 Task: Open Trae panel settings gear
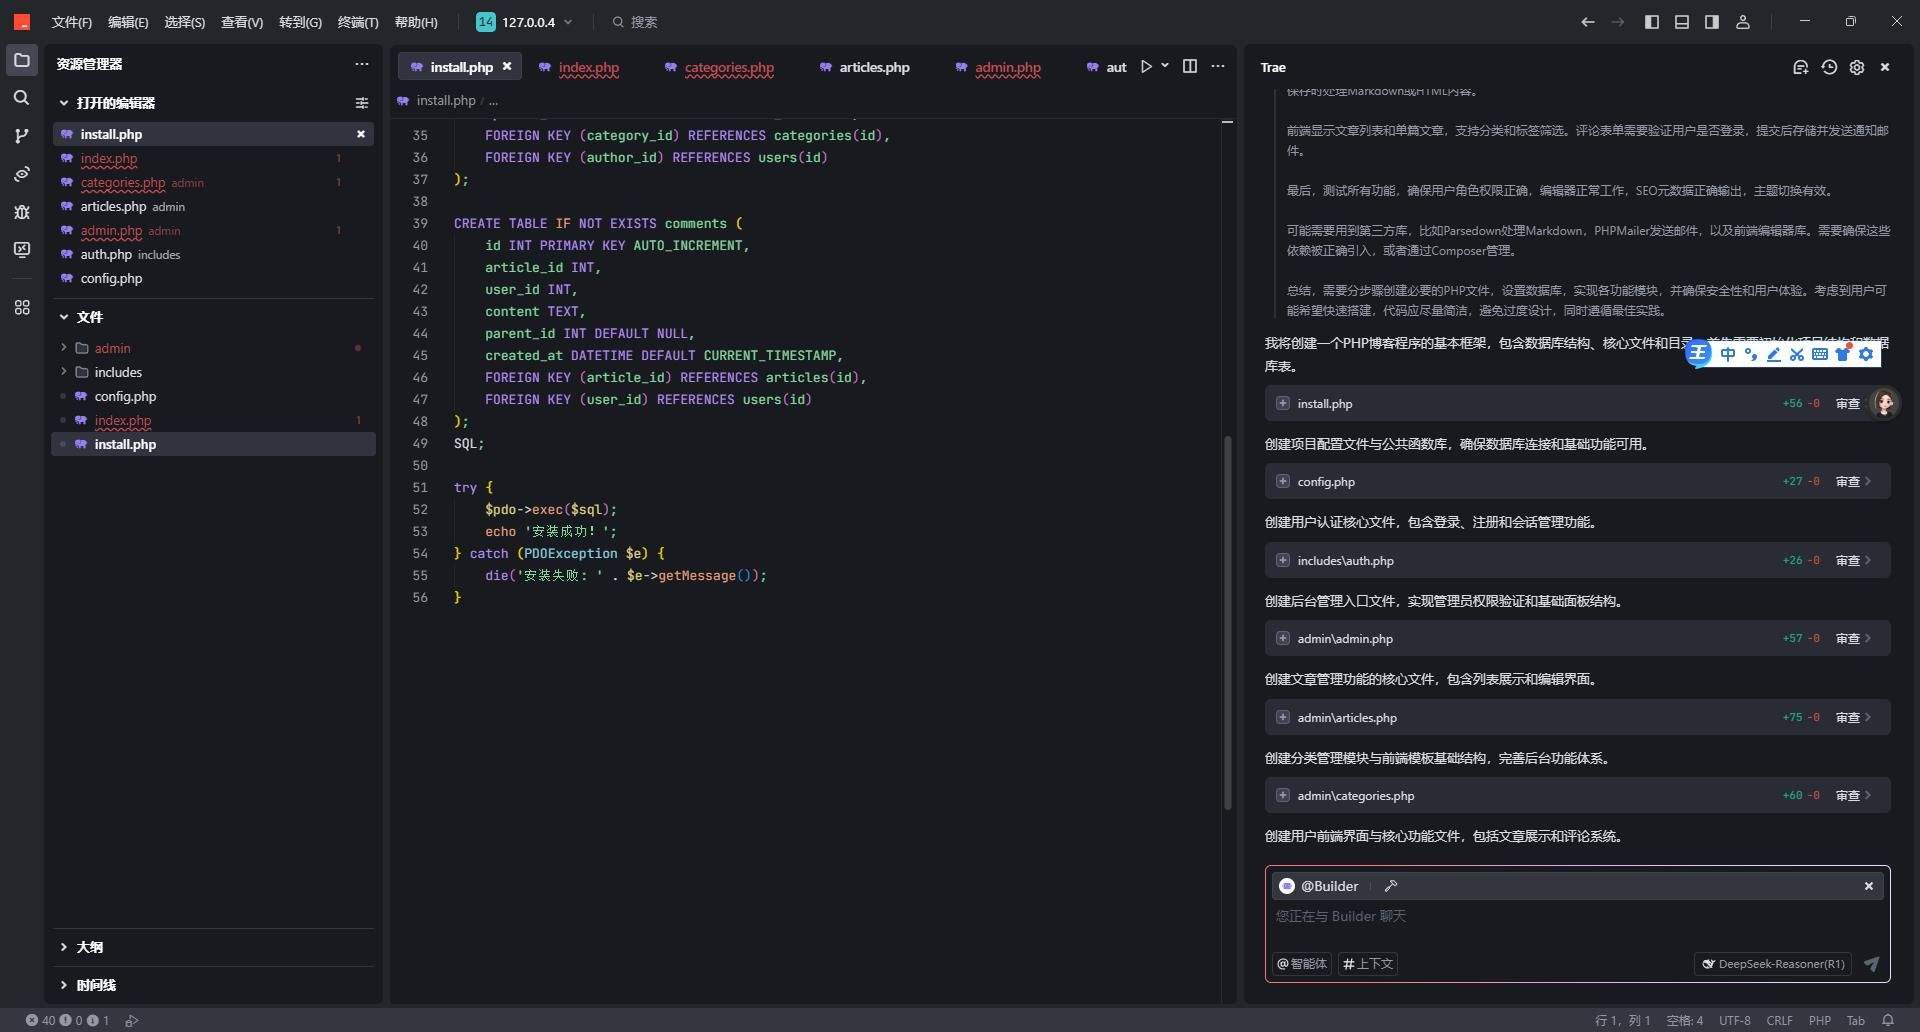point(1857,67)
